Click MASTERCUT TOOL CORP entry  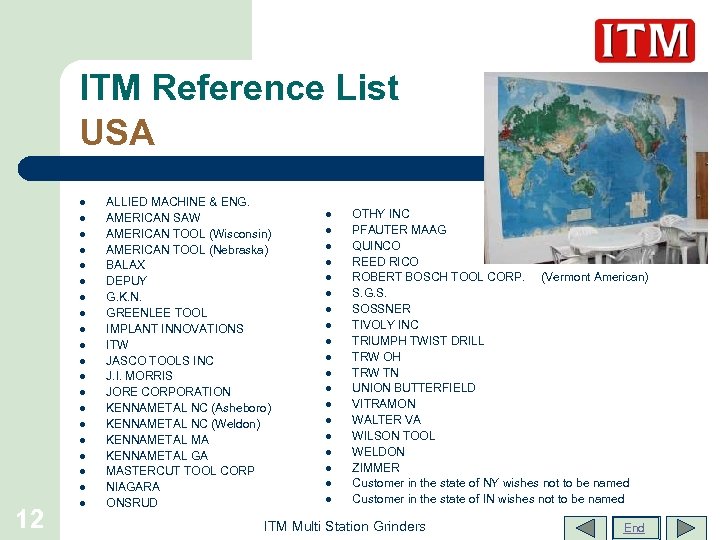pos(180,471)
